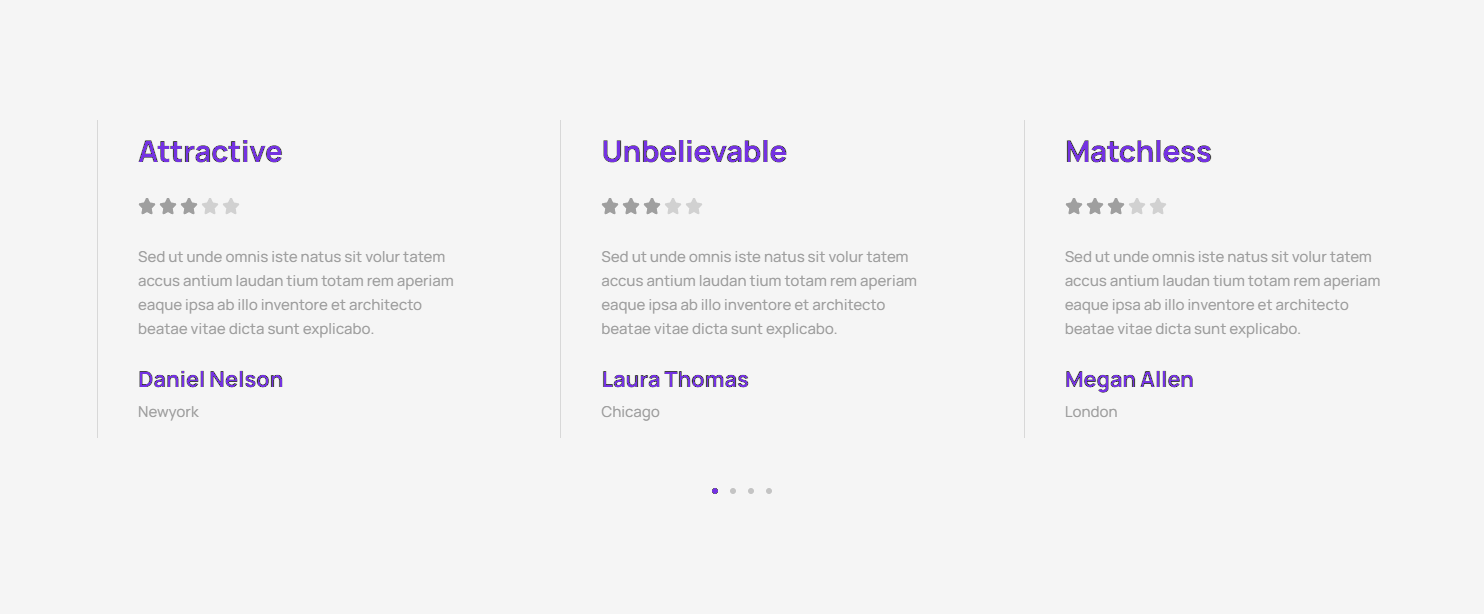Click the Unbelievable testimonial heading
1484x614 pixels.
click(x=694, y=152)
